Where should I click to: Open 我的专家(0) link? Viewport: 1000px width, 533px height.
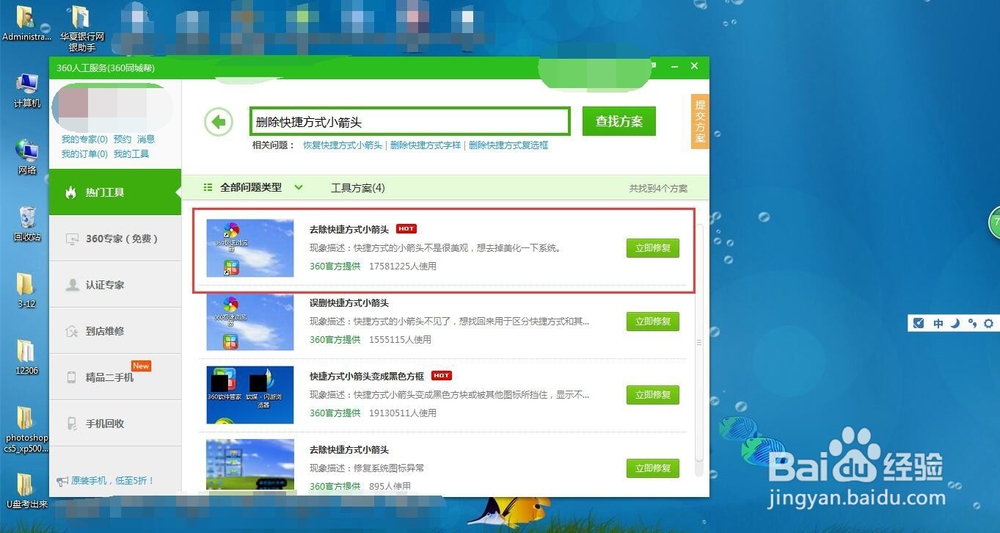pyautogui.click(x=84, y=139)
